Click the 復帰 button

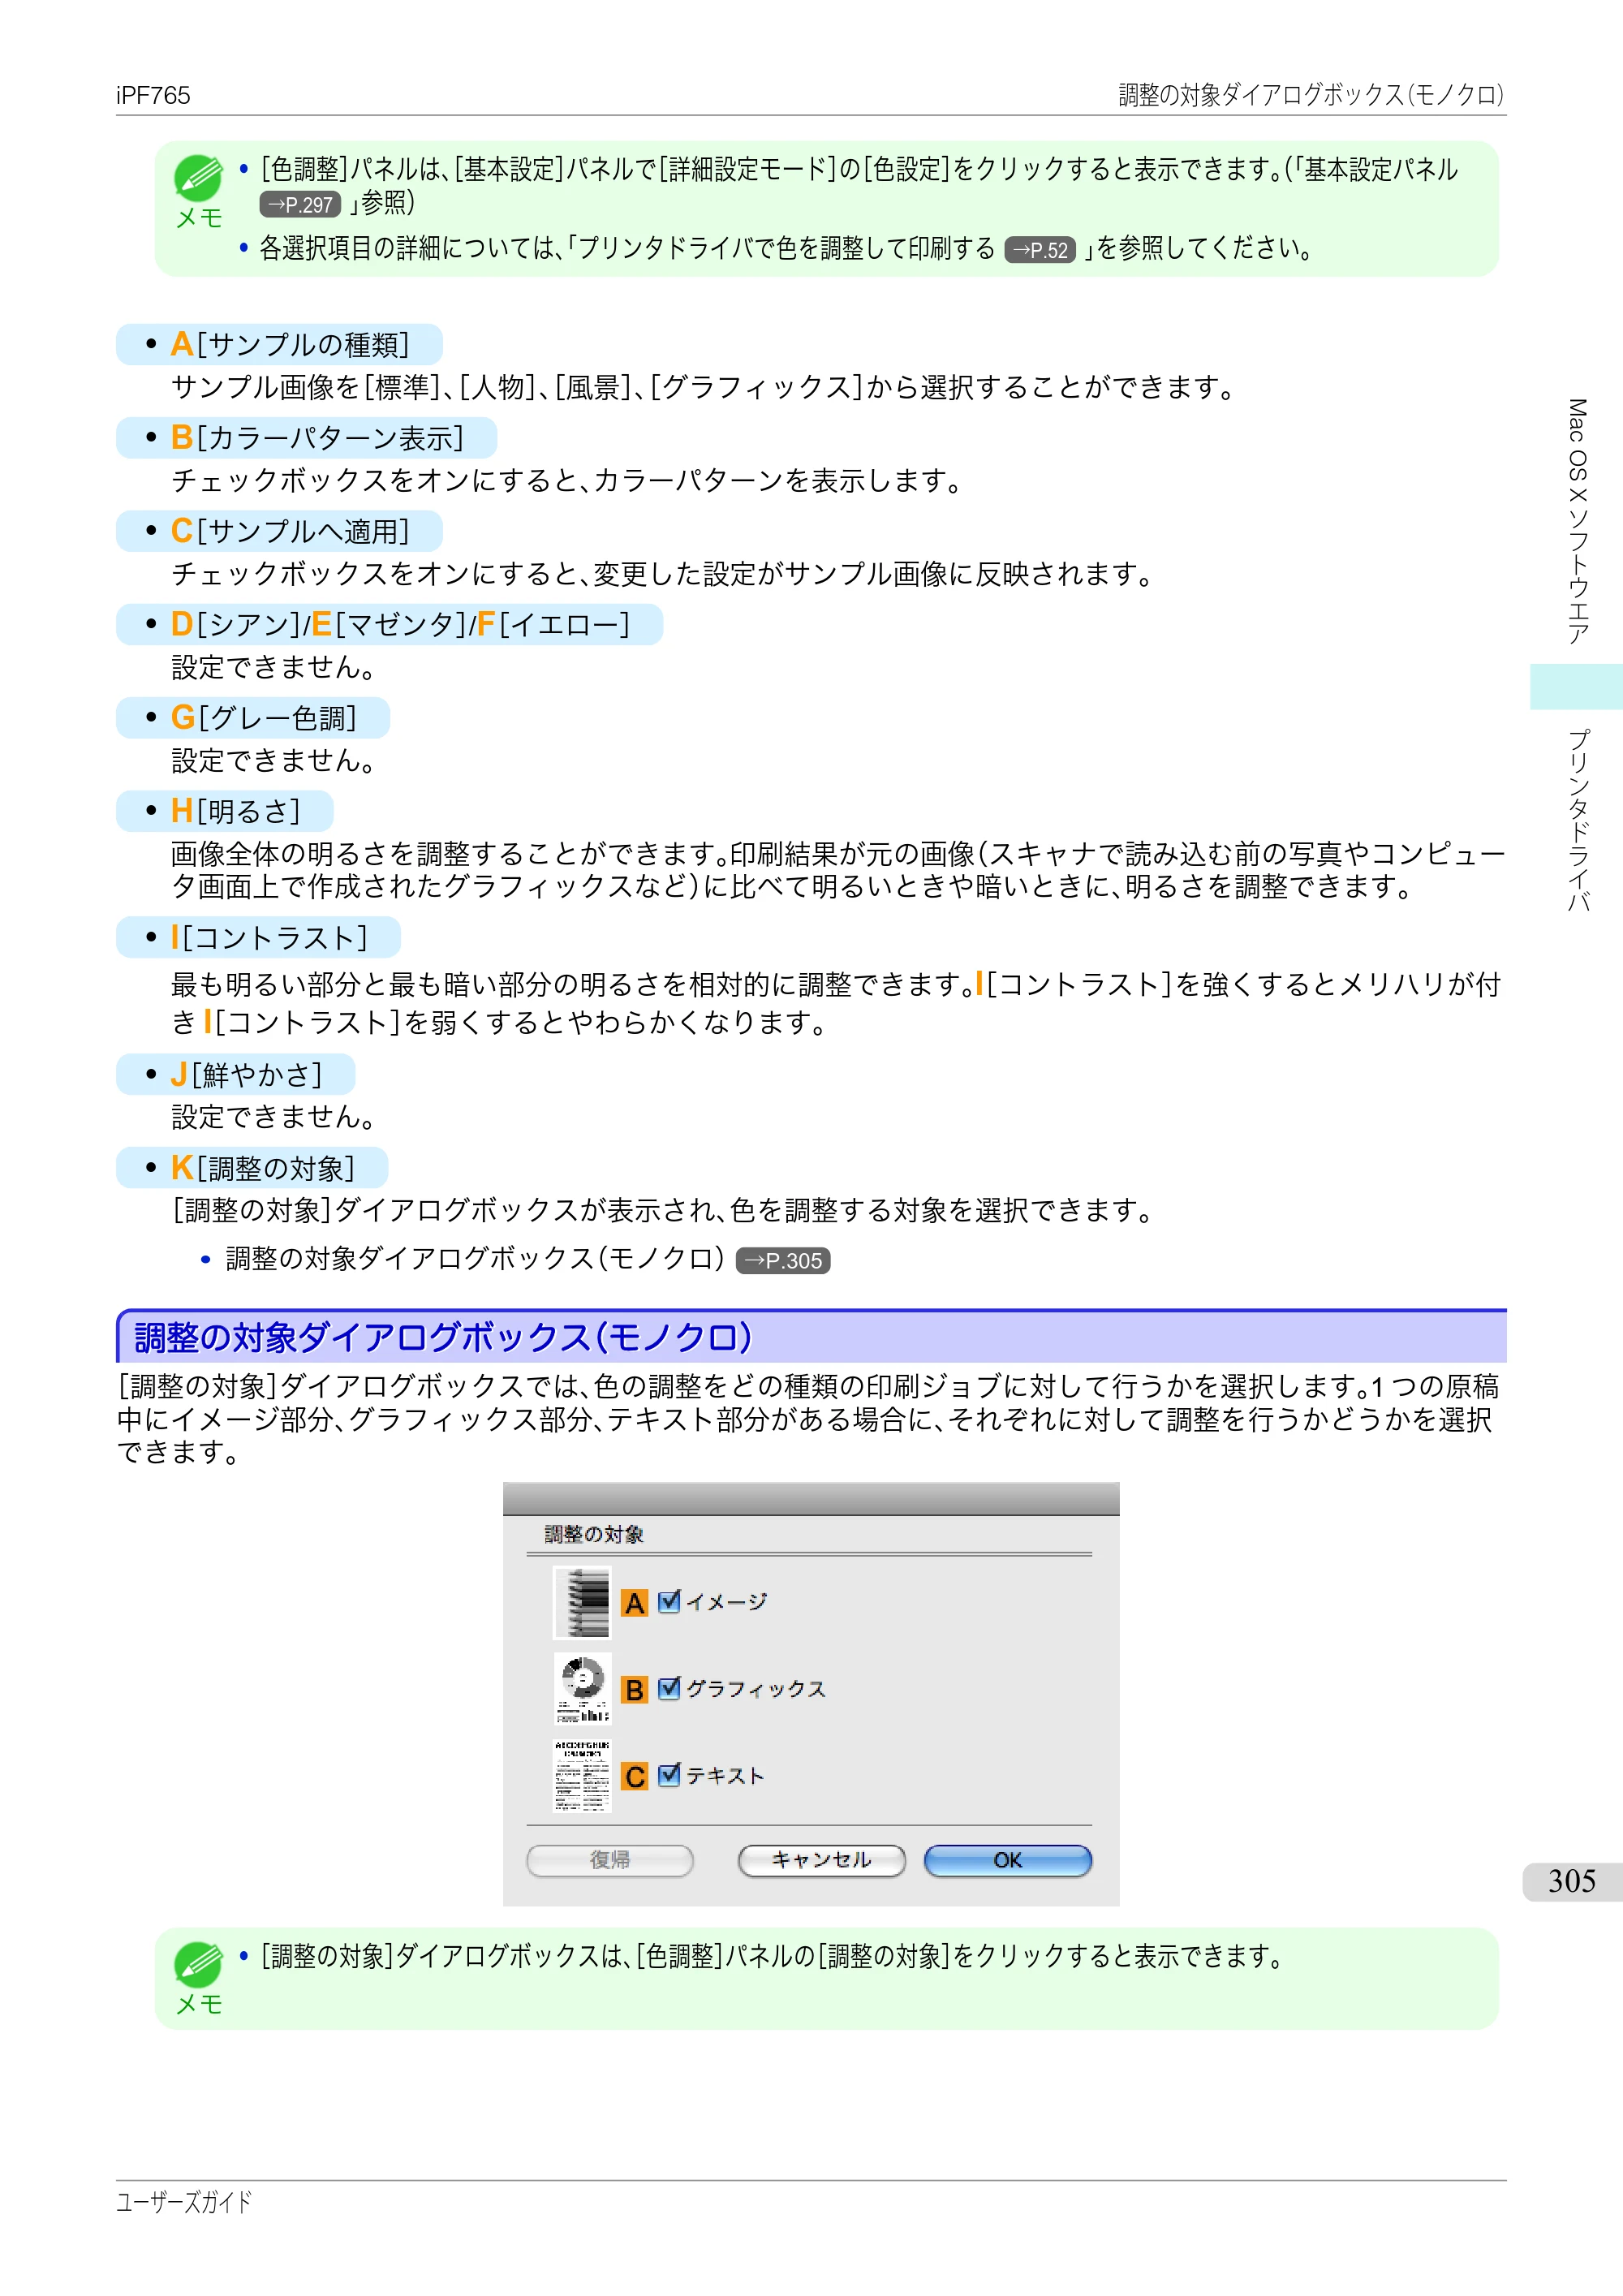click(610, 1860)
